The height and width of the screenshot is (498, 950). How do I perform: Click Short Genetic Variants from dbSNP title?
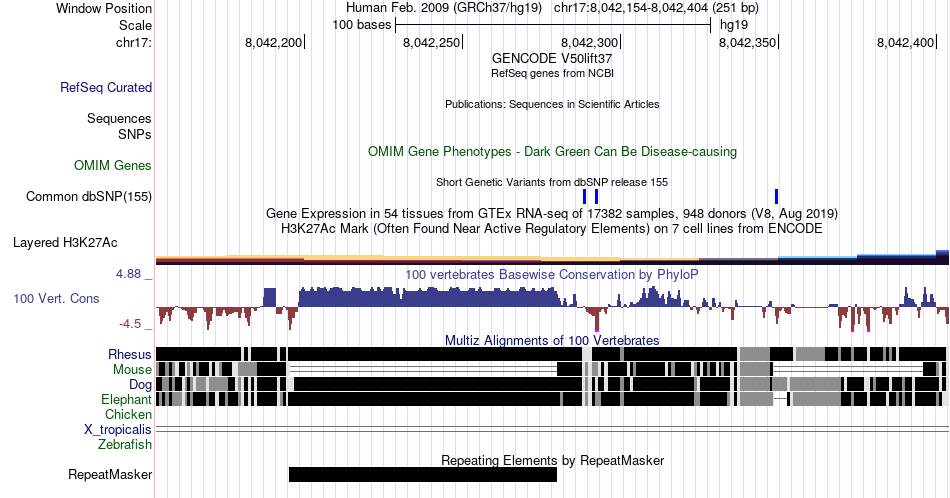552,182
